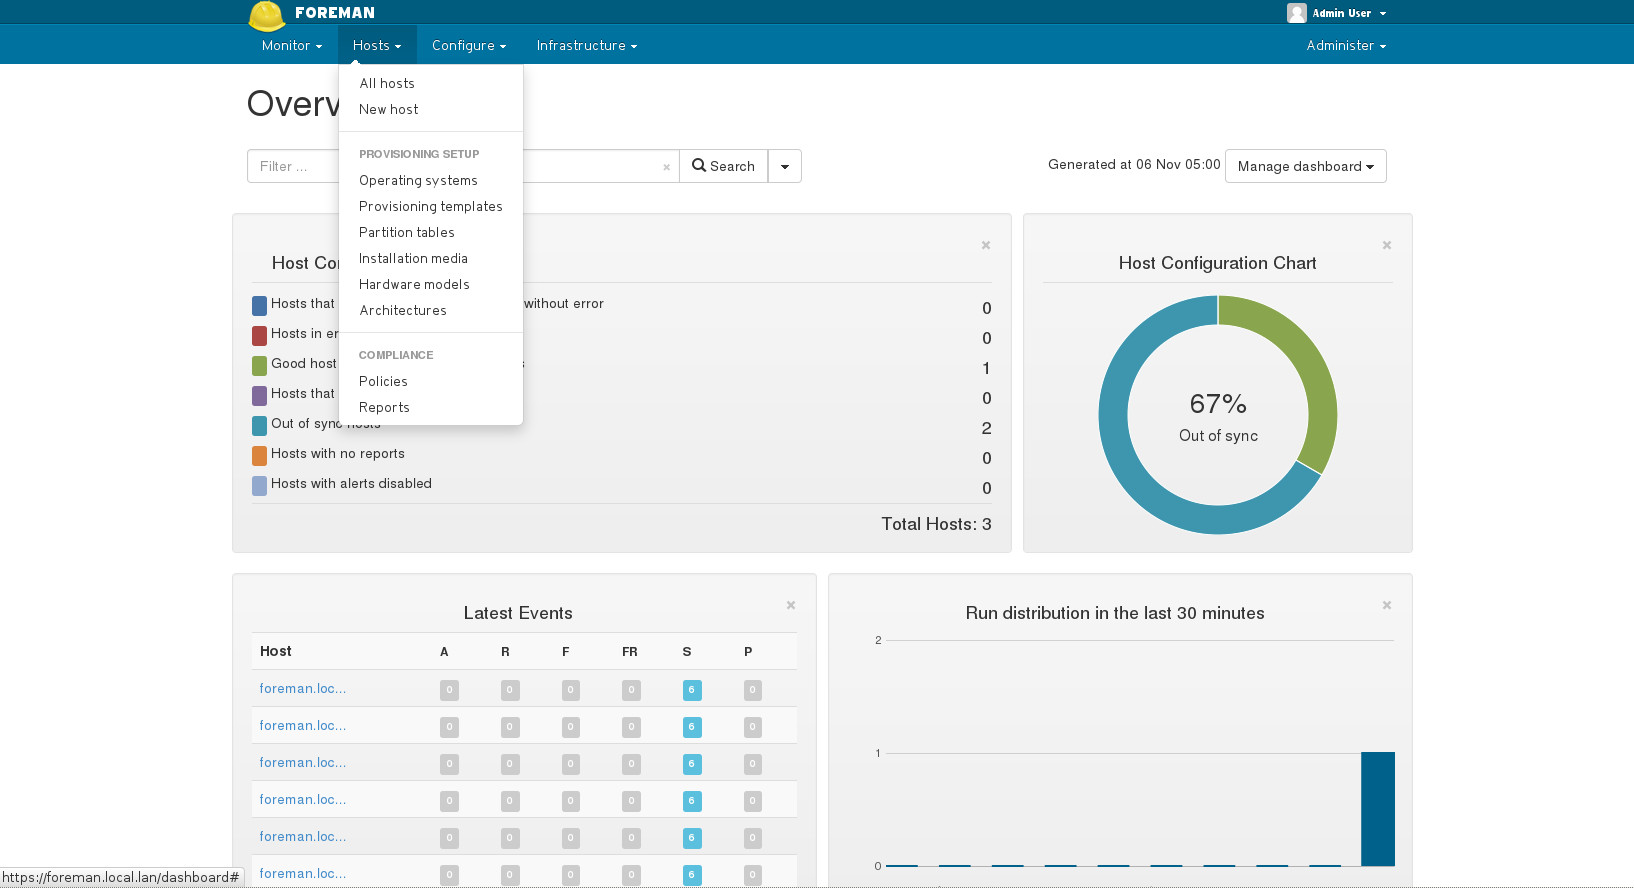This screenshot has height=889, width=1634.
Task: Click the light blue alerts disabled swatch
Action: coord(259,485)
